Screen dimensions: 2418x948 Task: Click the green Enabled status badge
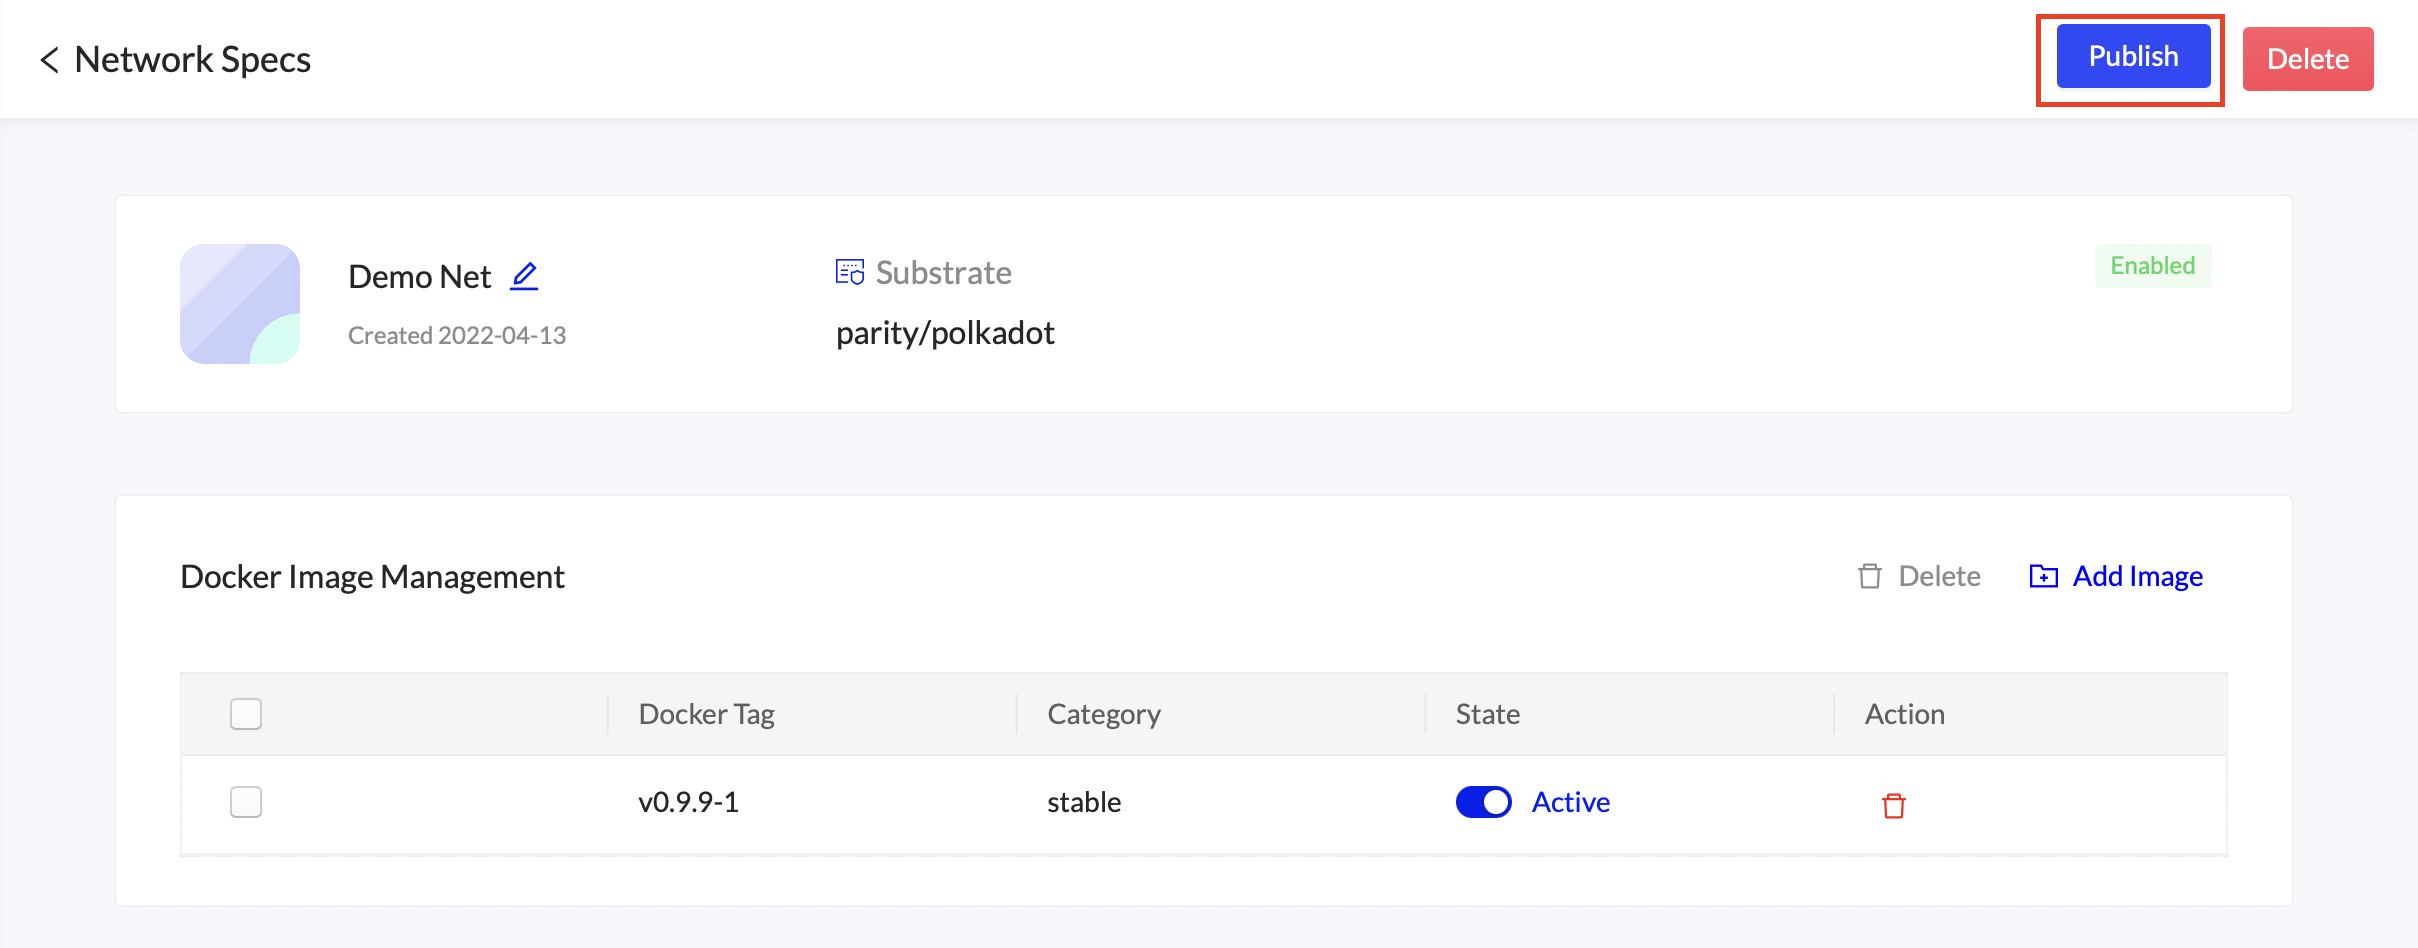(x=2152, y=266)
